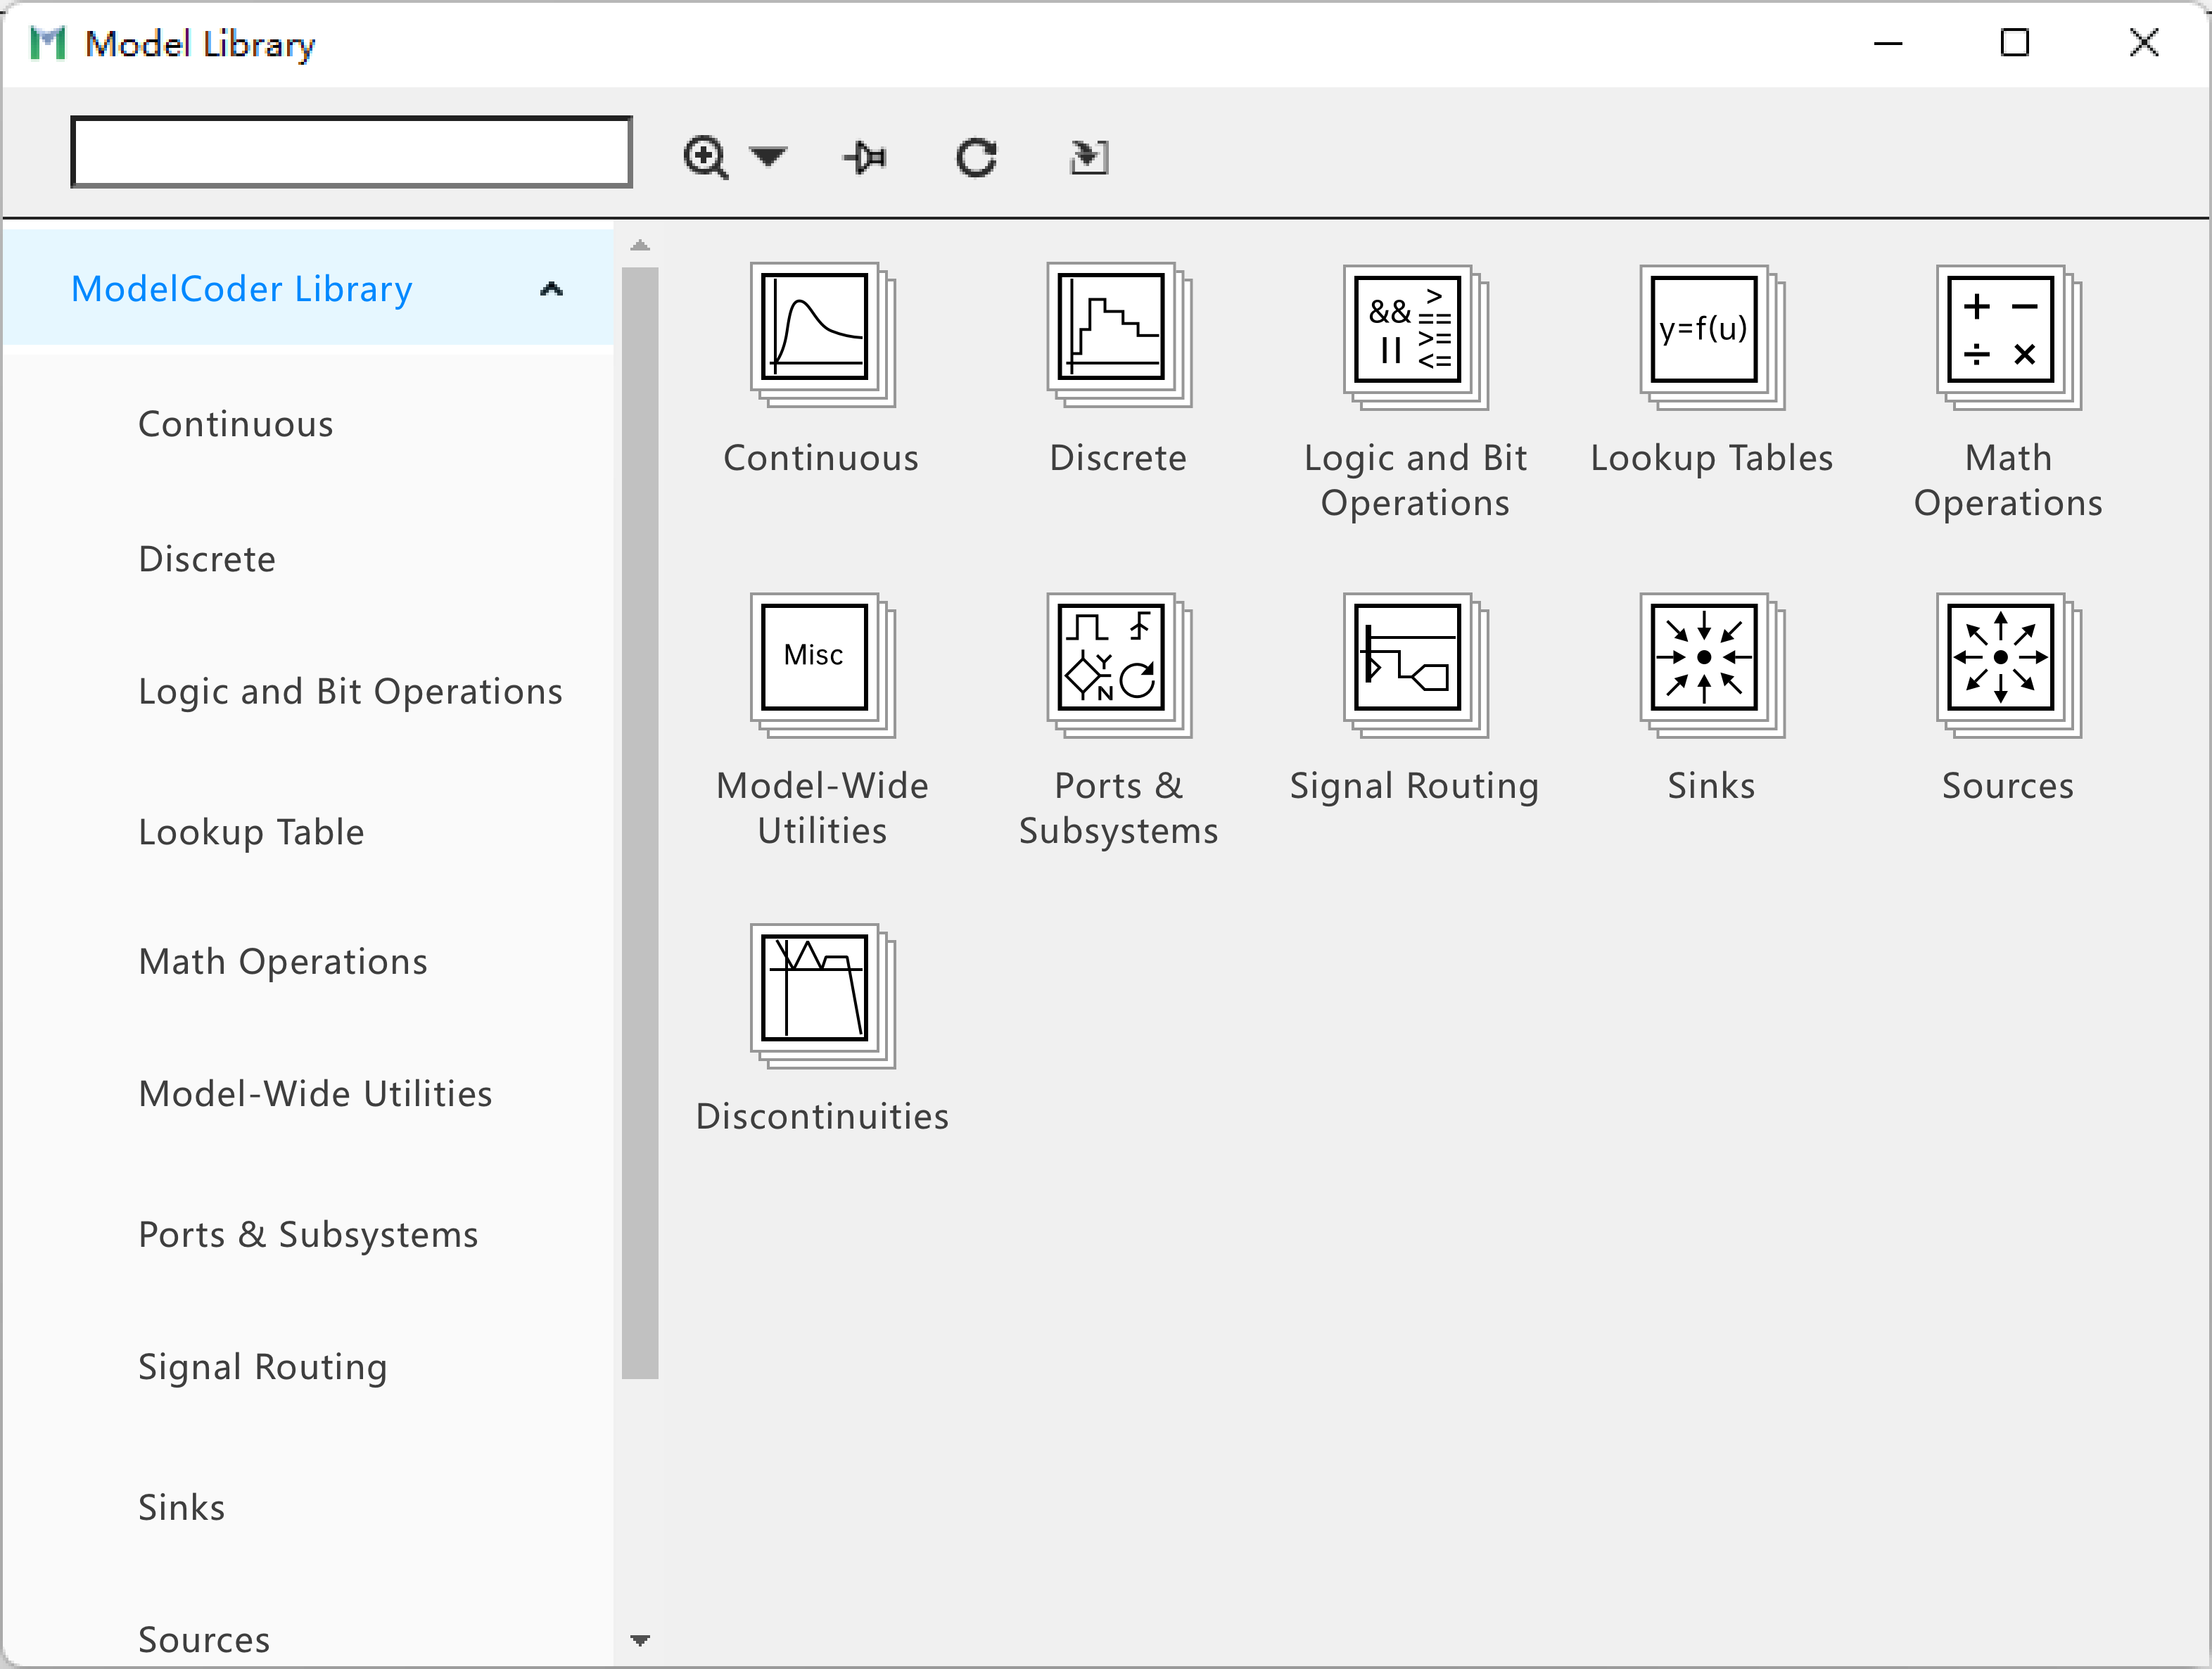Open the Model-Wide Utilities Misc icon
The image size is (2212, 1669).
pyautogui.click(x=822, y=665)
